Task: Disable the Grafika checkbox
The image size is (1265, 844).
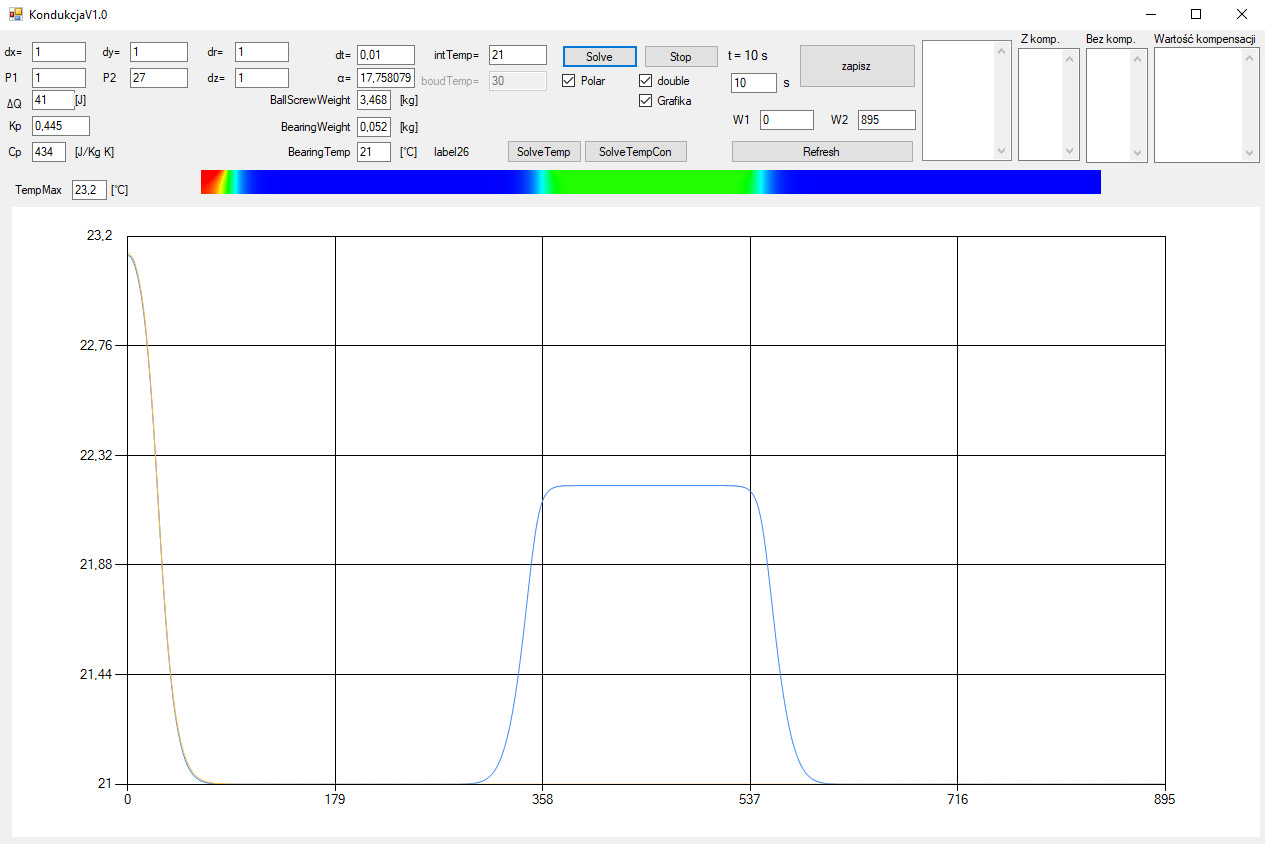Action: pos(645,101)
